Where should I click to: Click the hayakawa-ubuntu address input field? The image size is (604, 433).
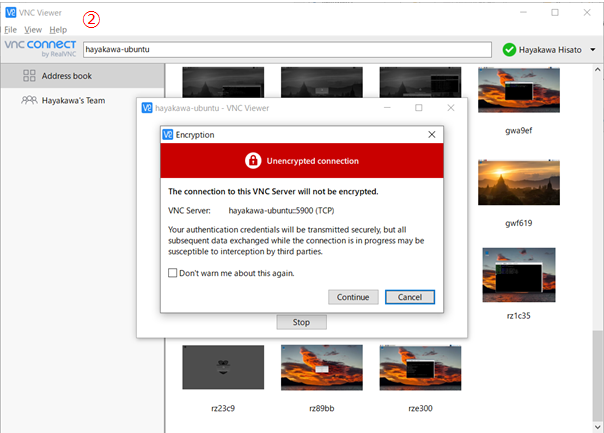286,49
